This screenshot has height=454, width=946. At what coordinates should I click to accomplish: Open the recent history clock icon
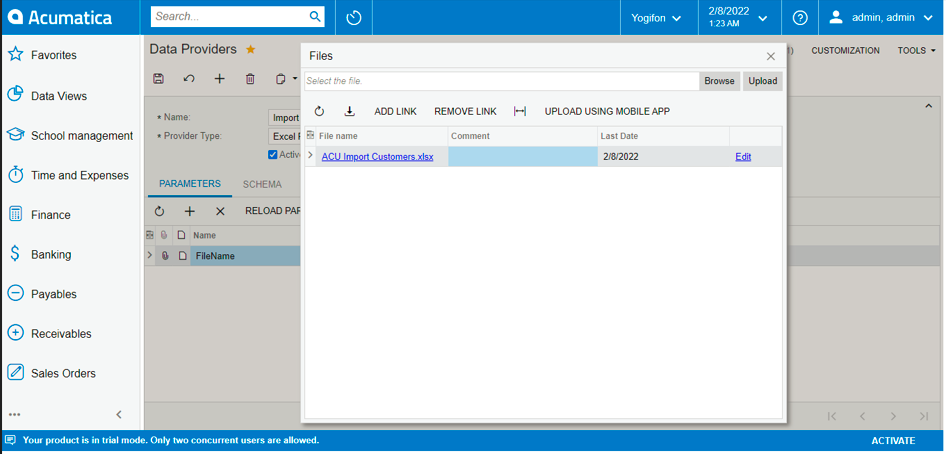pos(354,17)
